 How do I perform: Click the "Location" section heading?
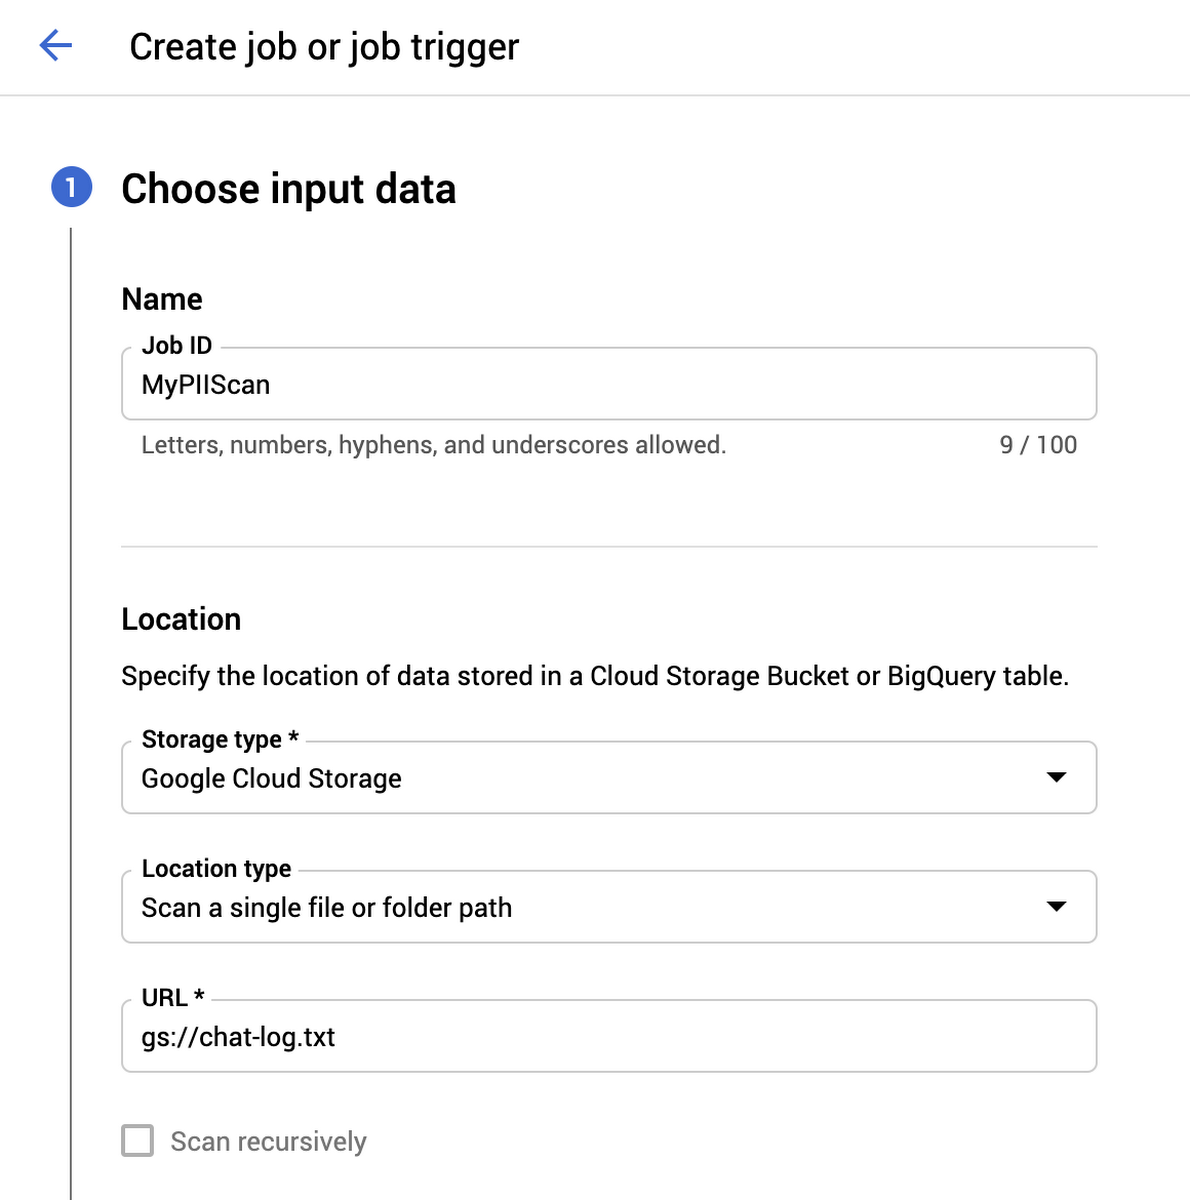[181, 619]
